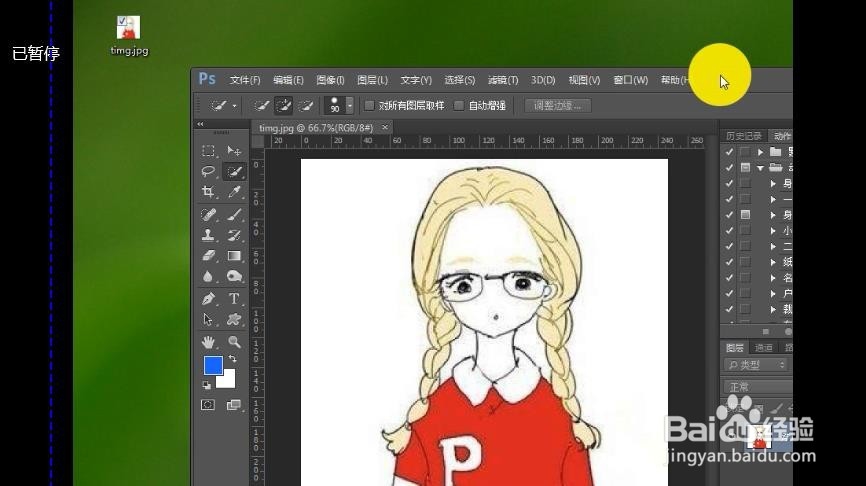The image size is (866, 486).
Task: Select the Crop tool
Action: (208, 192)
